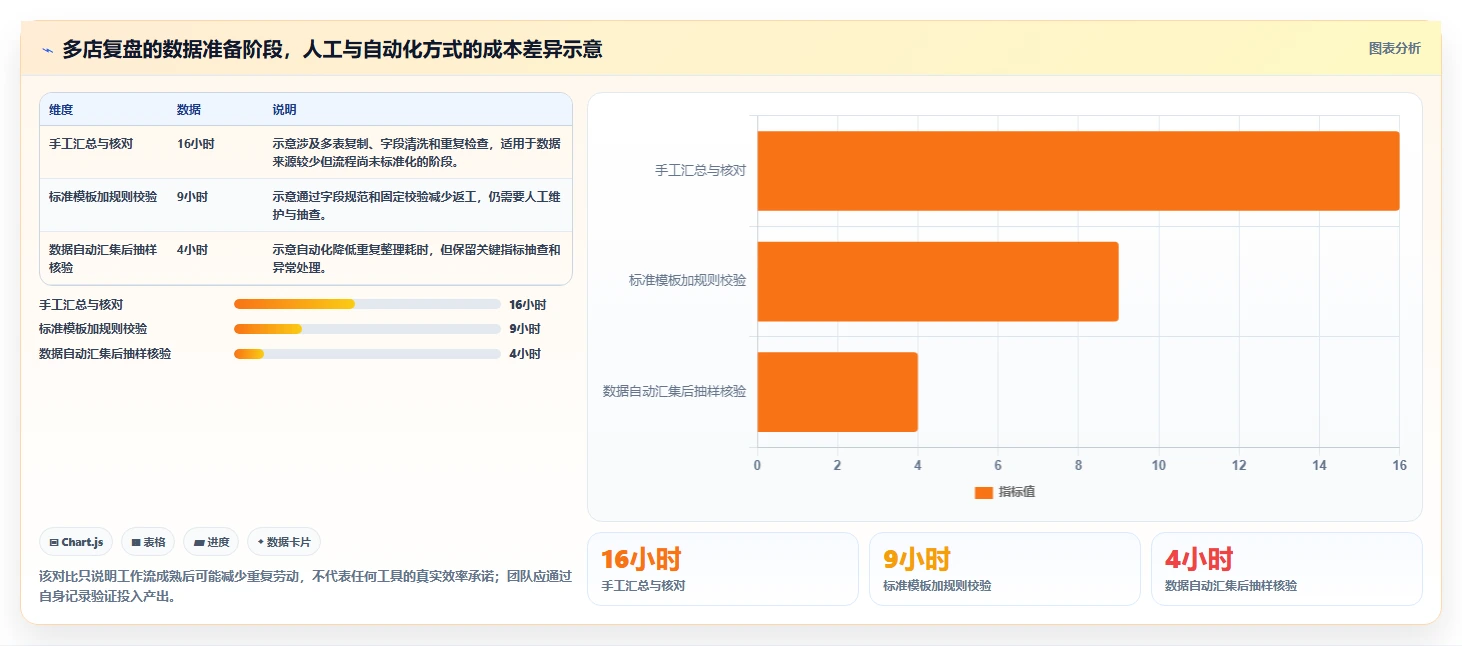Click the 数据卡片 tag chip

pyautogui.click(x=284, y=542)
